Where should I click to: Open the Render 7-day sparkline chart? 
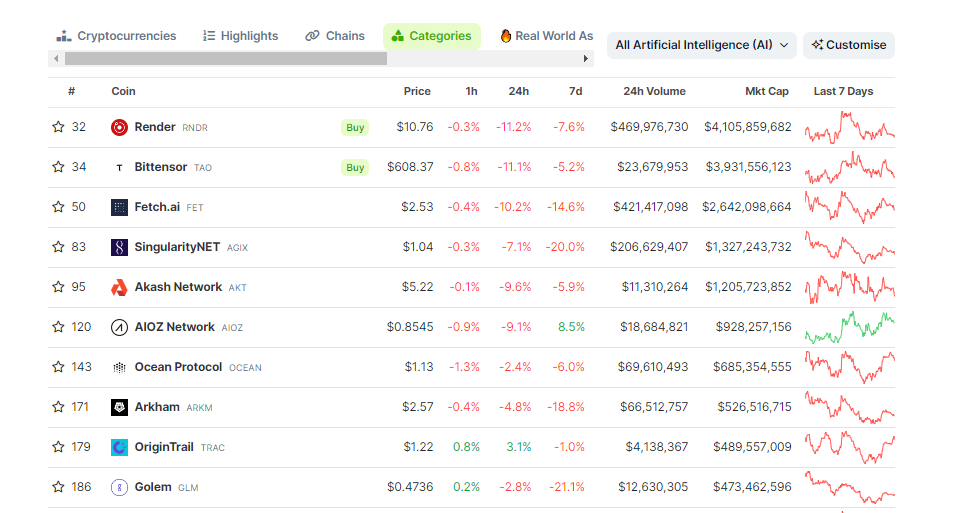click(x=849, y=127)
